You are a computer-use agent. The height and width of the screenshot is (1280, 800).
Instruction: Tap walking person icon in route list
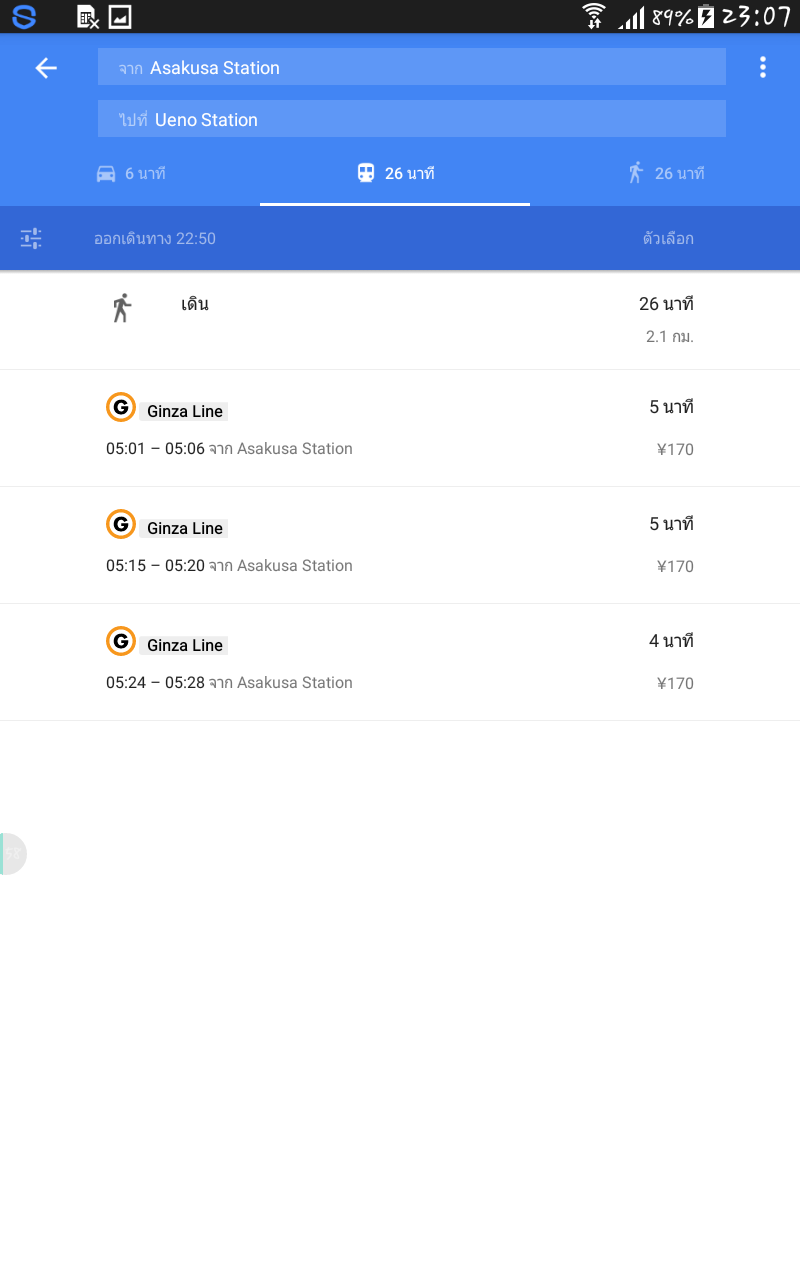point(121,307)
